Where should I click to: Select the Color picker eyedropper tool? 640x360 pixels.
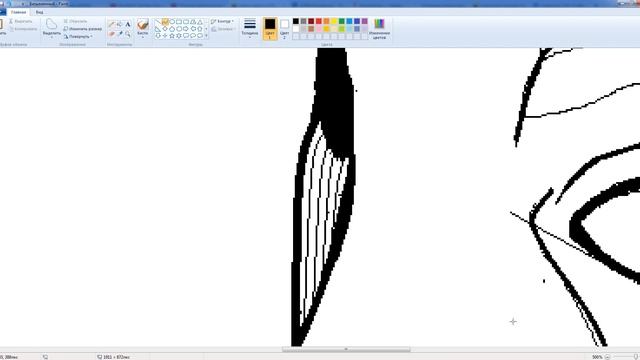click(x=120, y=33)
